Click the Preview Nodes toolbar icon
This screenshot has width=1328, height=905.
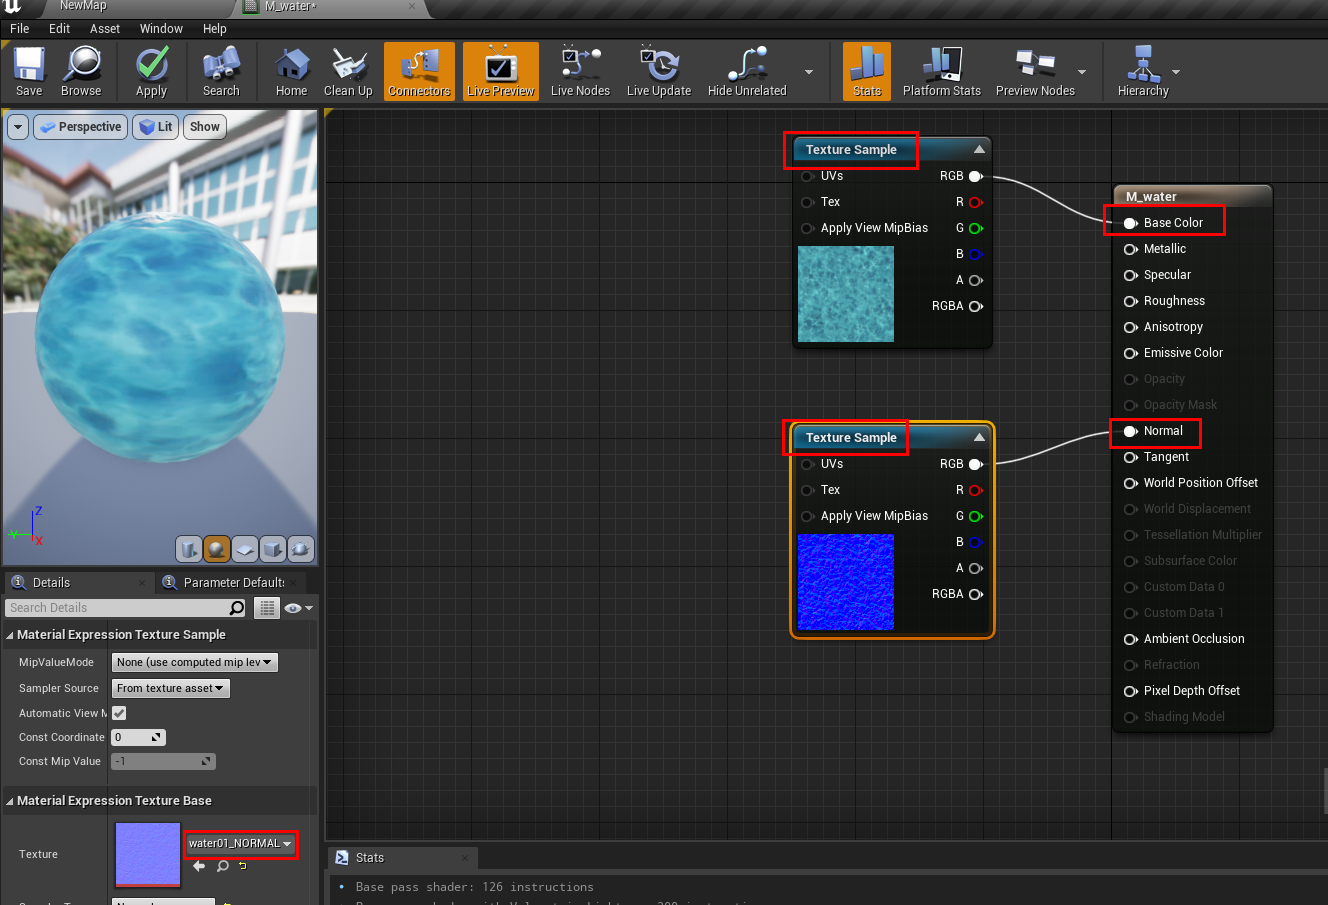point(1035,72)
